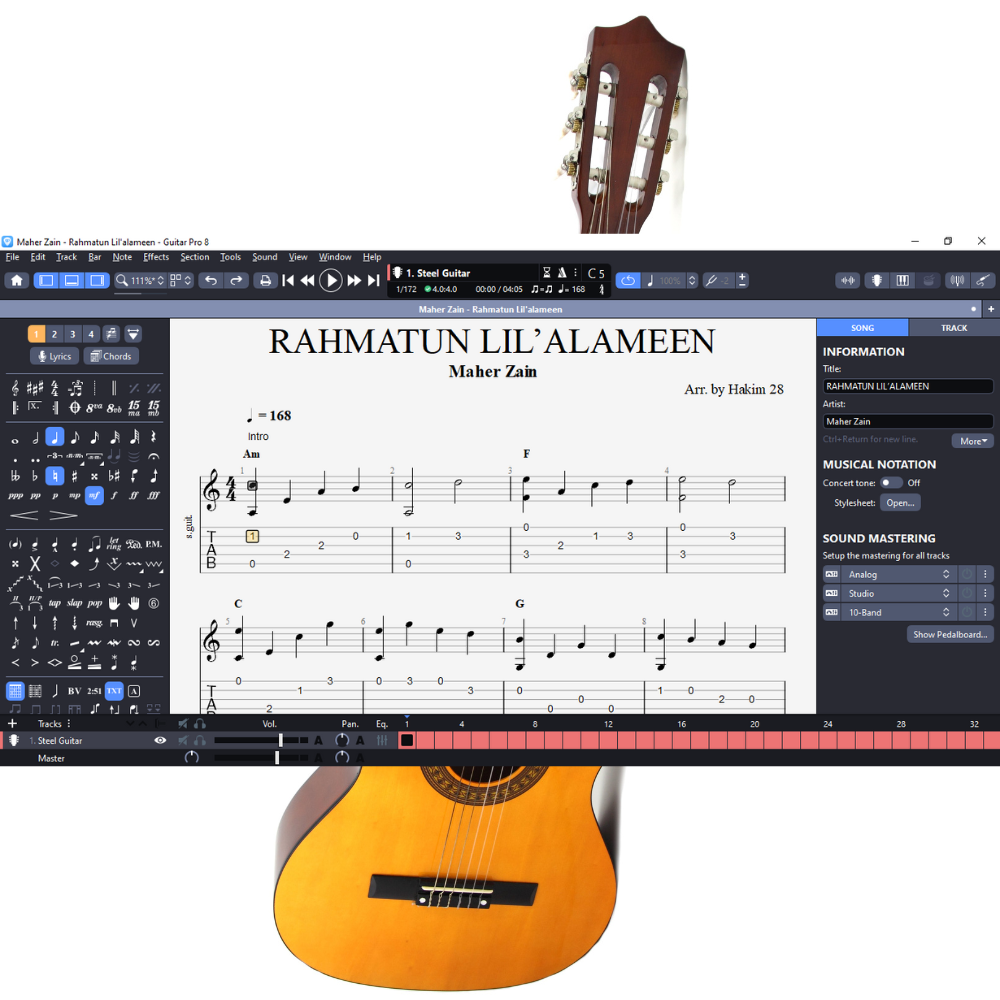Screen dimensions: 1000x1000
Task: Add a fermata
Action: (154, 457)
